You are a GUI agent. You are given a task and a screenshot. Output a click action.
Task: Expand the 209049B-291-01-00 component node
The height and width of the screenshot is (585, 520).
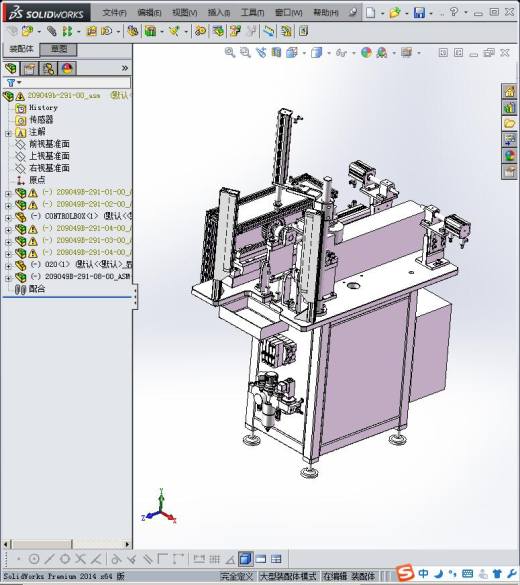8,194
